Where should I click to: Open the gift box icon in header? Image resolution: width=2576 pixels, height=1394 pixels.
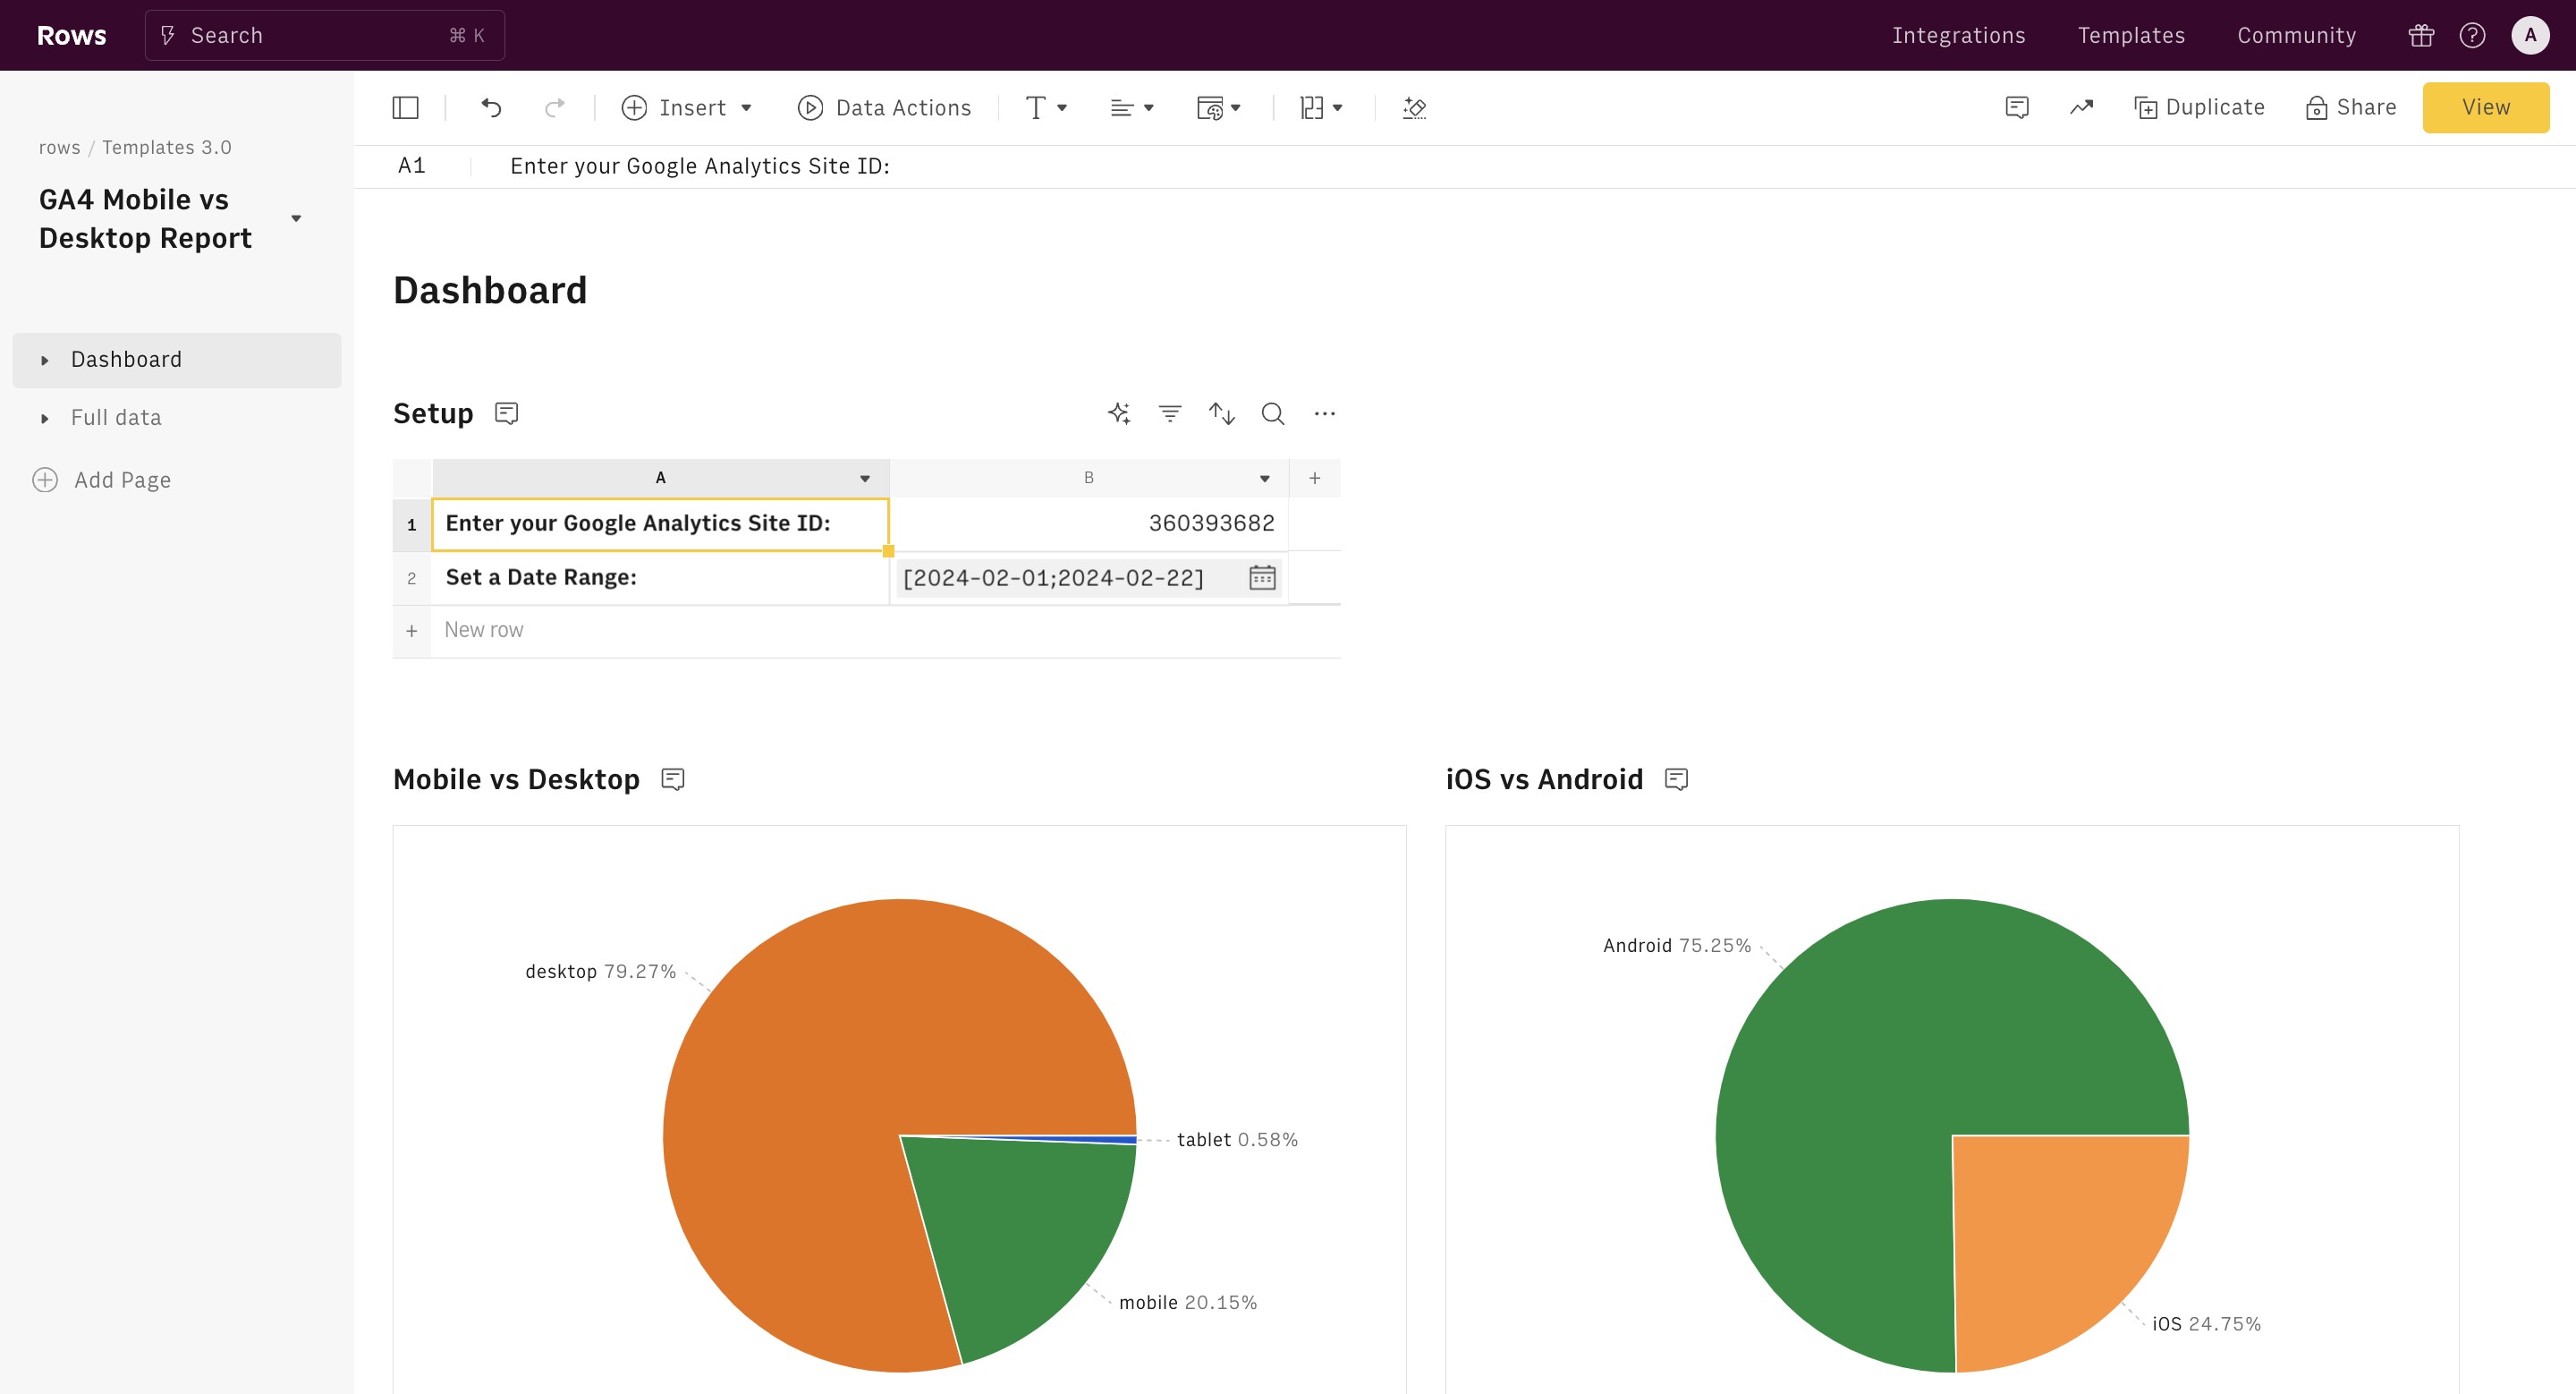click(2421, 35)
